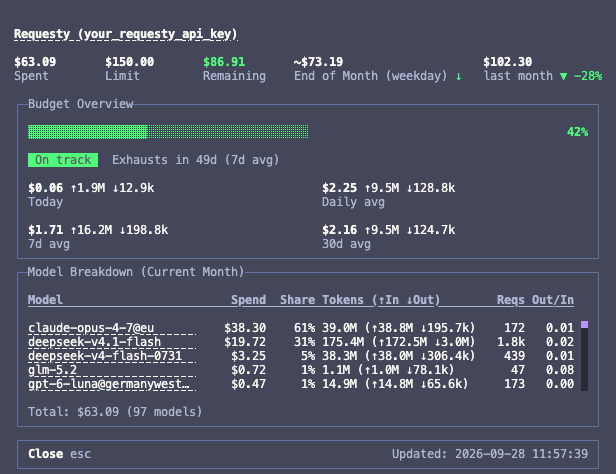
Task: Select deepseek-v4-flash-0731 model link
Action: point(112,356)
